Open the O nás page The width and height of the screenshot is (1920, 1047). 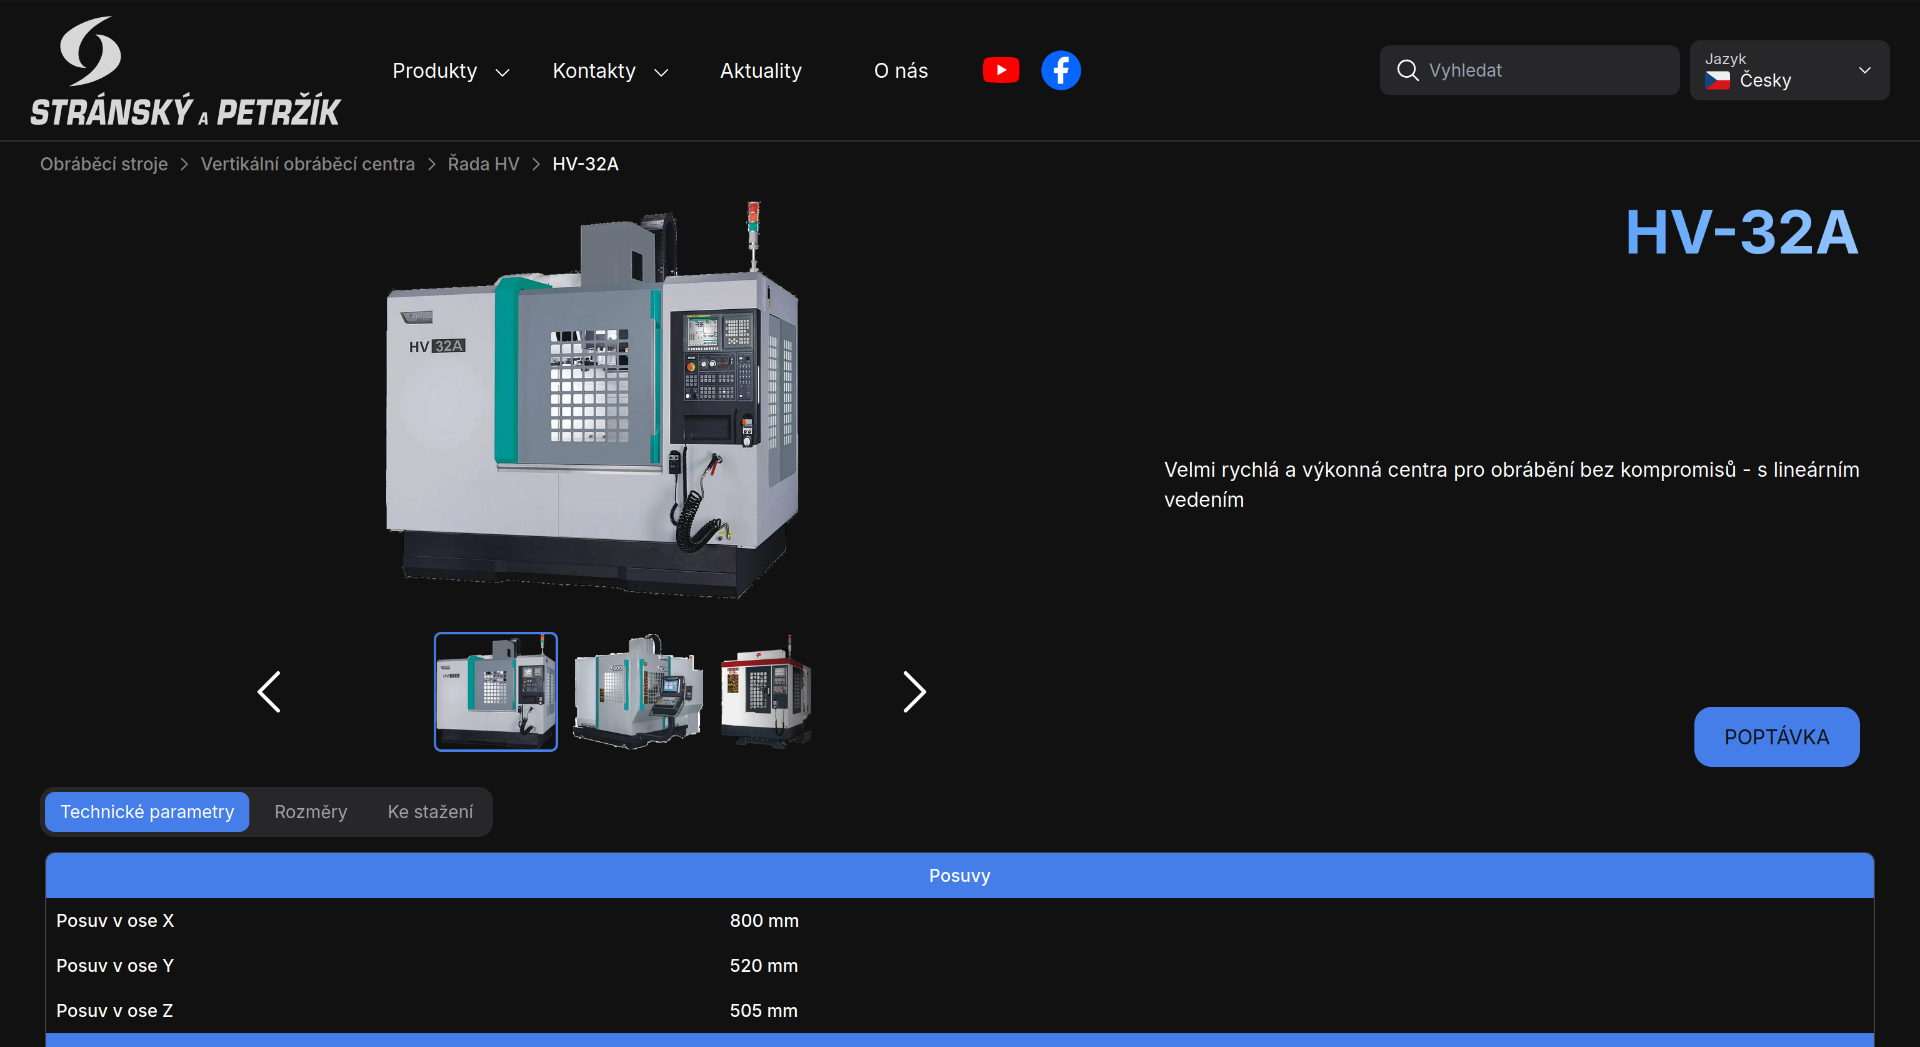click(x=901, y=70)
